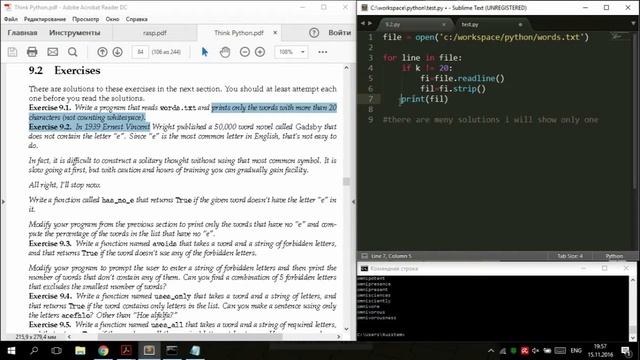Screen dimensions: 640x360
Task: Click the print icon in Acrobat toolbar
Action: pyautogui.click(x=32, y=52)
